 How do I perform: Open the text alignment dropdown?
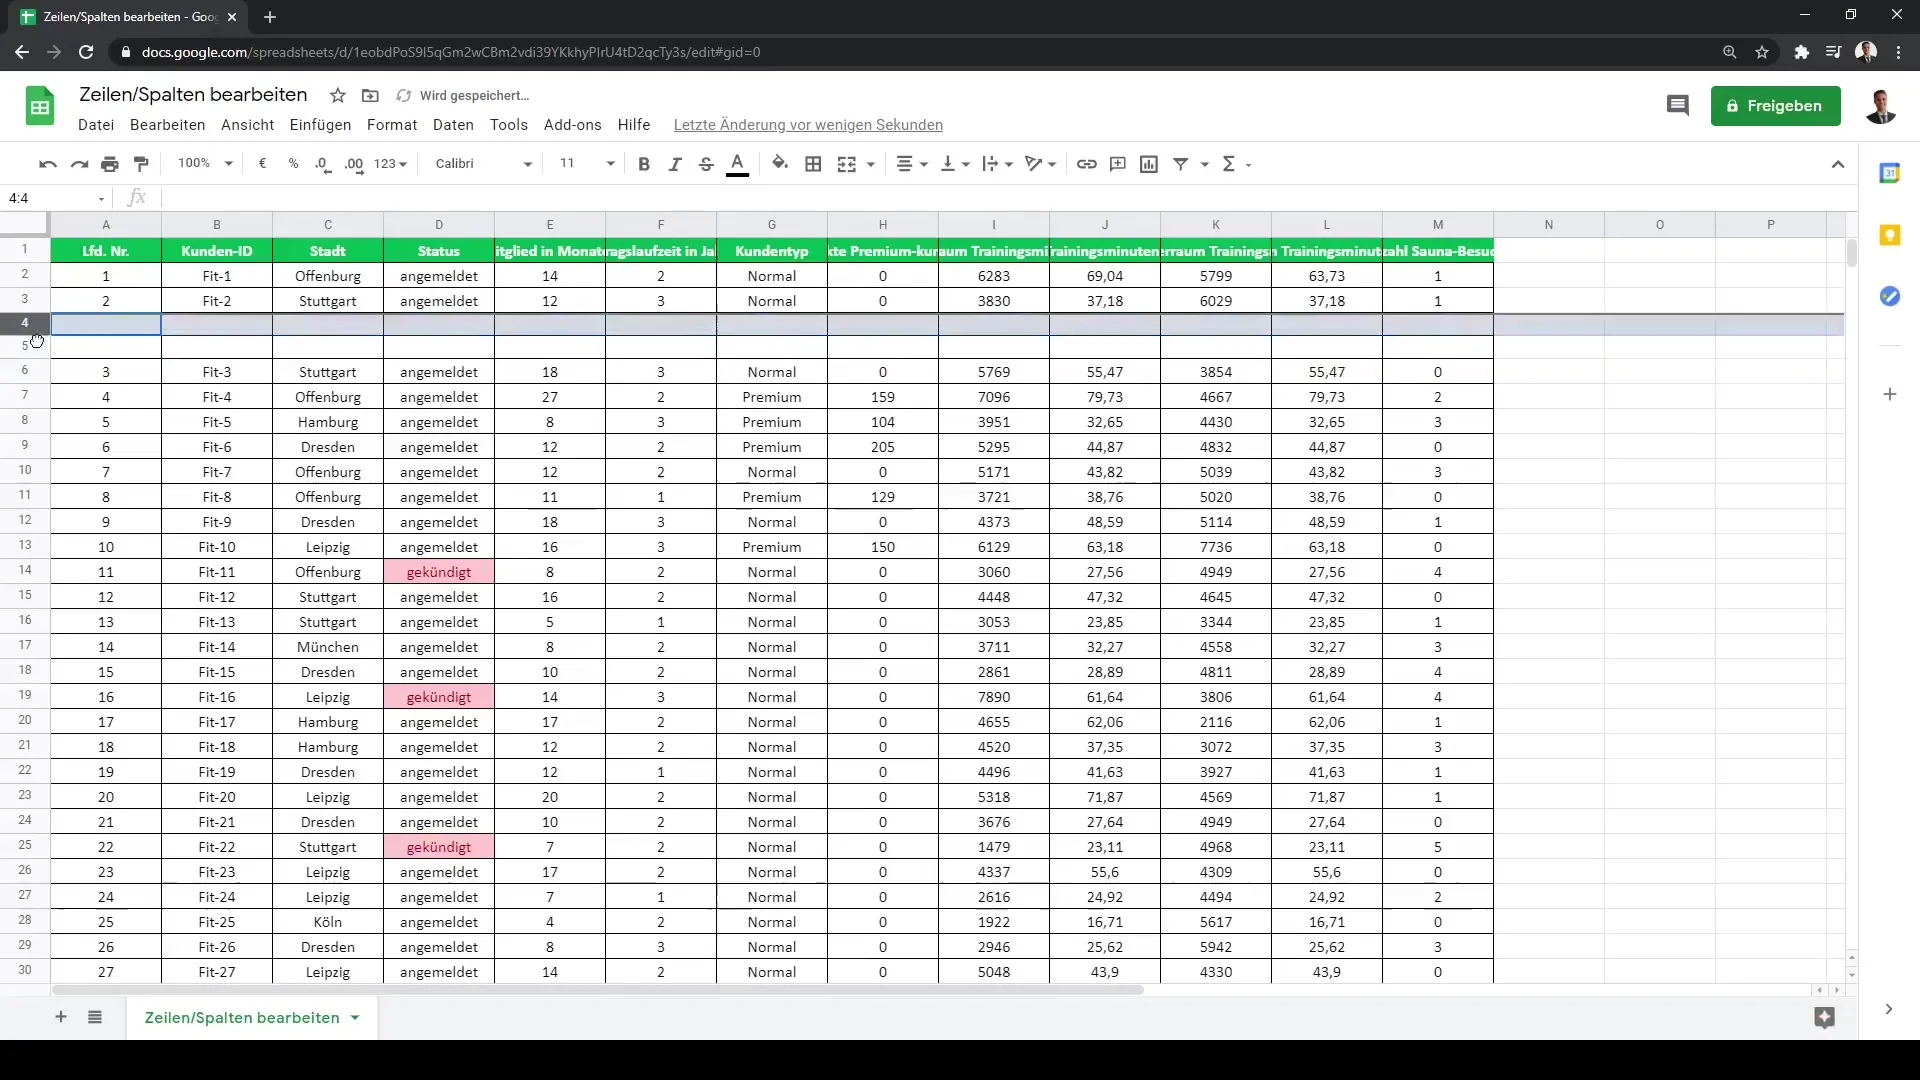point(914,164)
